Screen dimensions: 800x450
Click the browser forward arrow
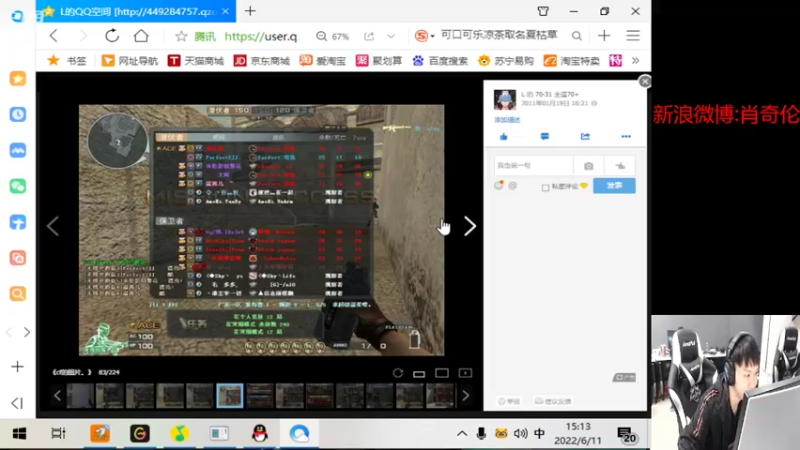(83, 36)
